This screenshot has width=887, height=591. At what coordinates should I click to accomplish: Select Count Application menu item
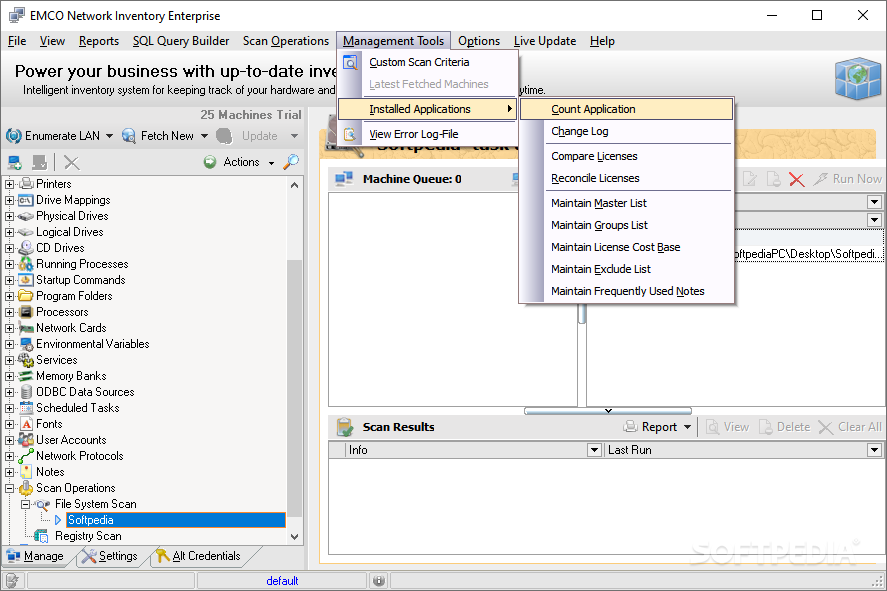(x=626, y=109)
